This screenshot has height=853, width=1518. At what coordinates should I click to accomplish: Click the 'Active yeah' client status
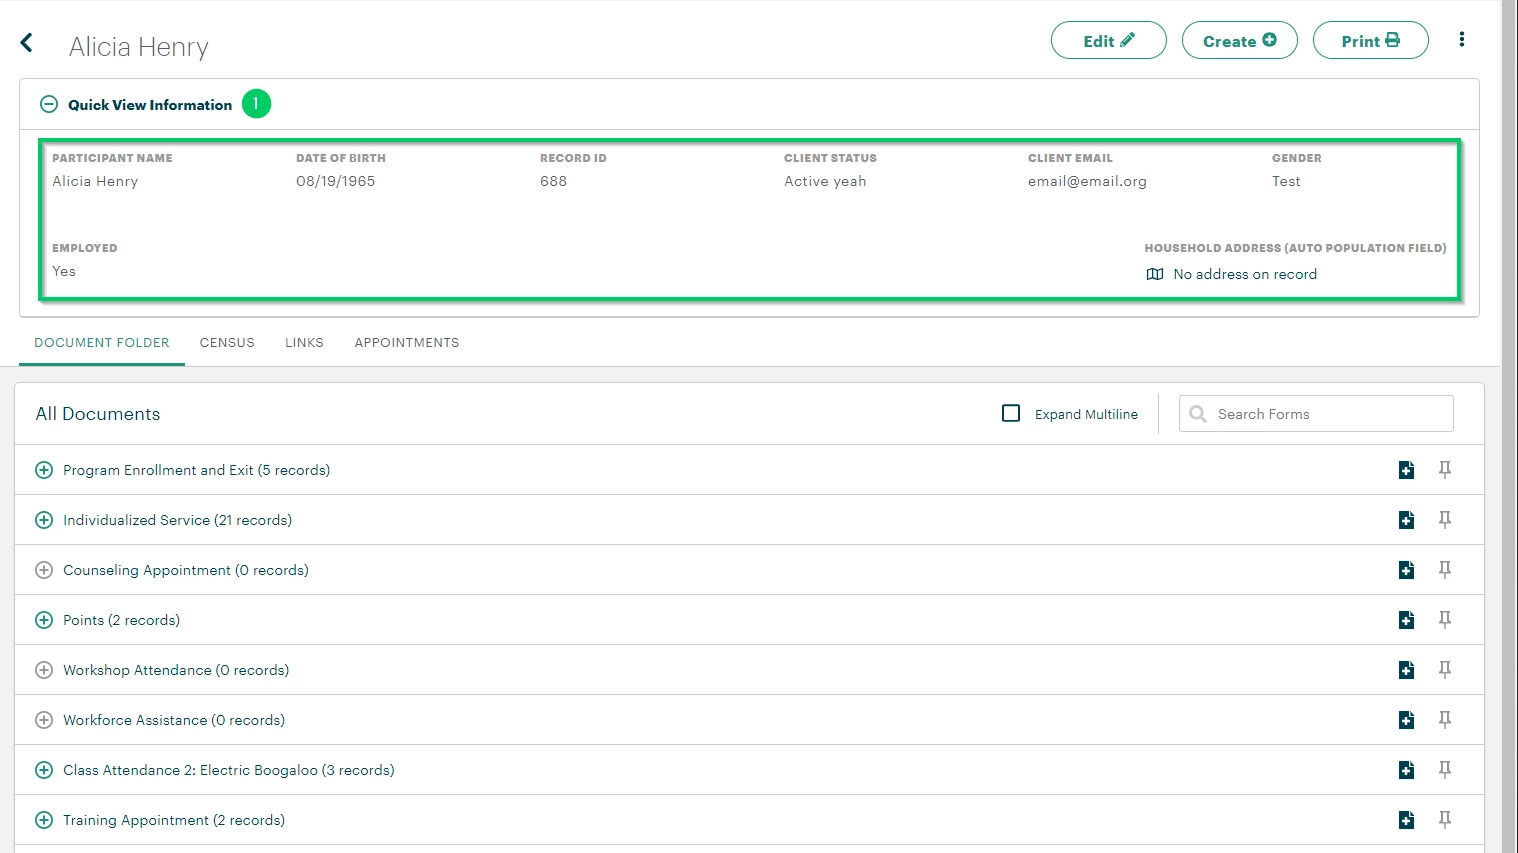pos(825,181)
